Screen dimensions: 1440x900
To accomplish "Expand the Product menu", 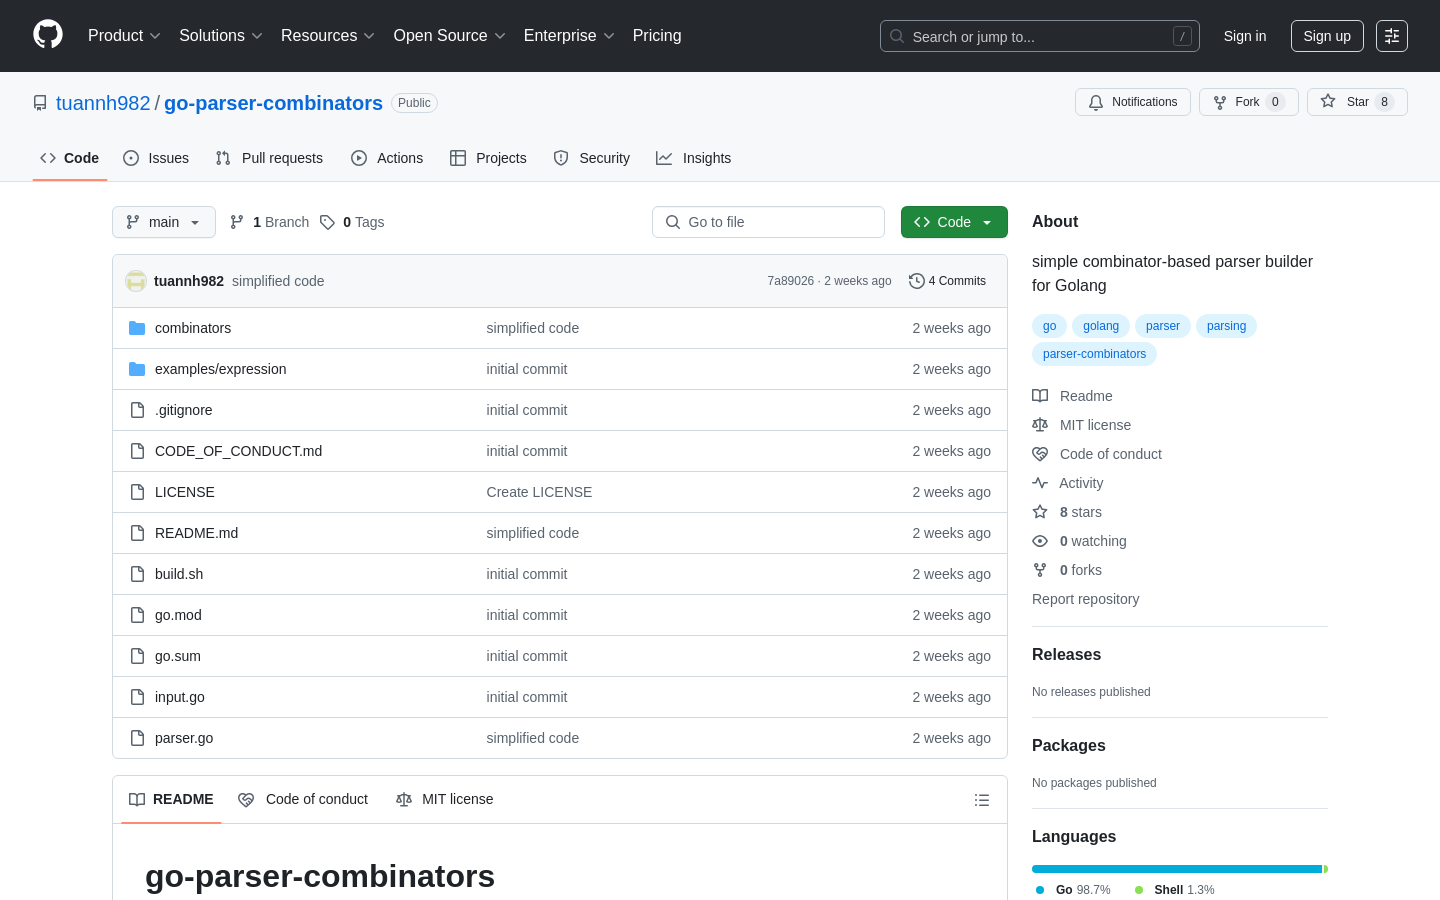I will 124,36.
